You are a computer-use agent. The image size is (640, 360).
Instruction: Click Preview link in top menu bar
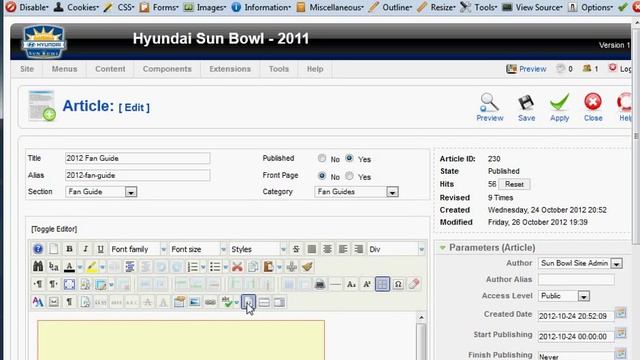[532, 69]
